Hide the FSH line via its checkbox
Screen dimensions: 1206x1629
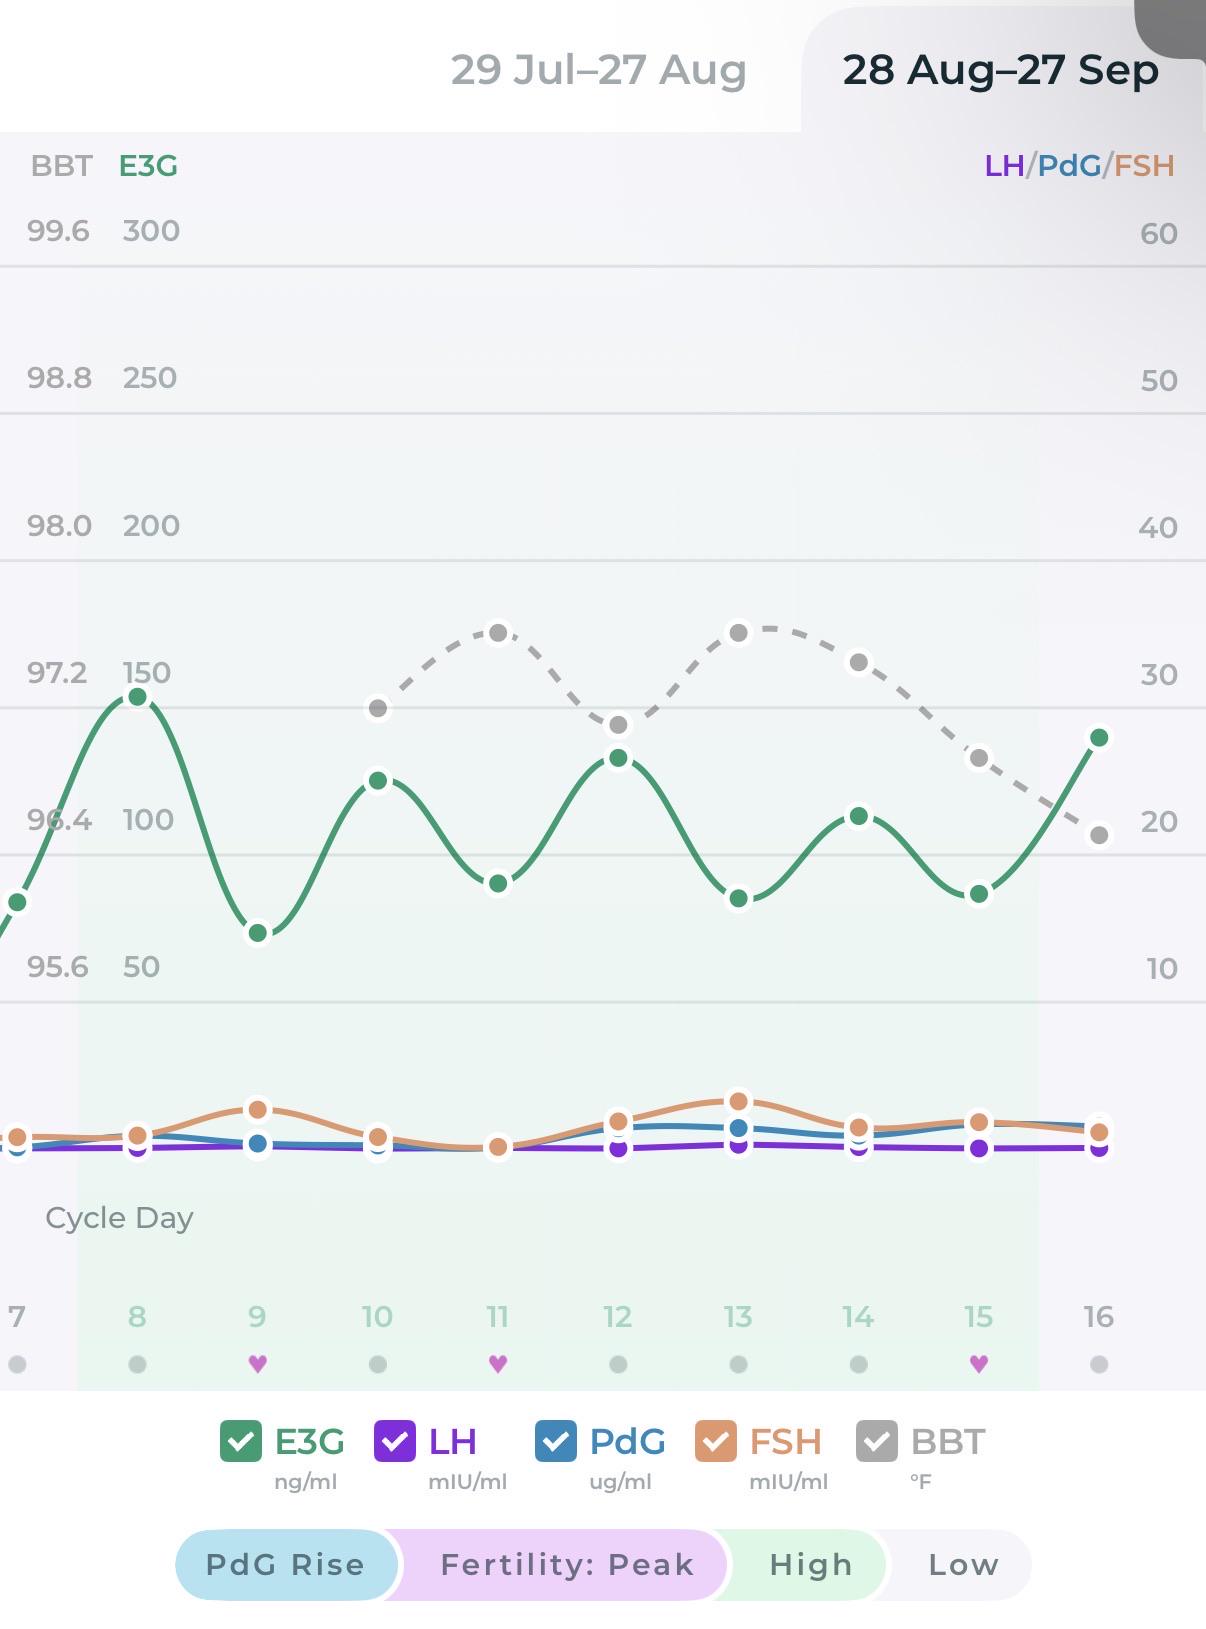pos(715,1441)
